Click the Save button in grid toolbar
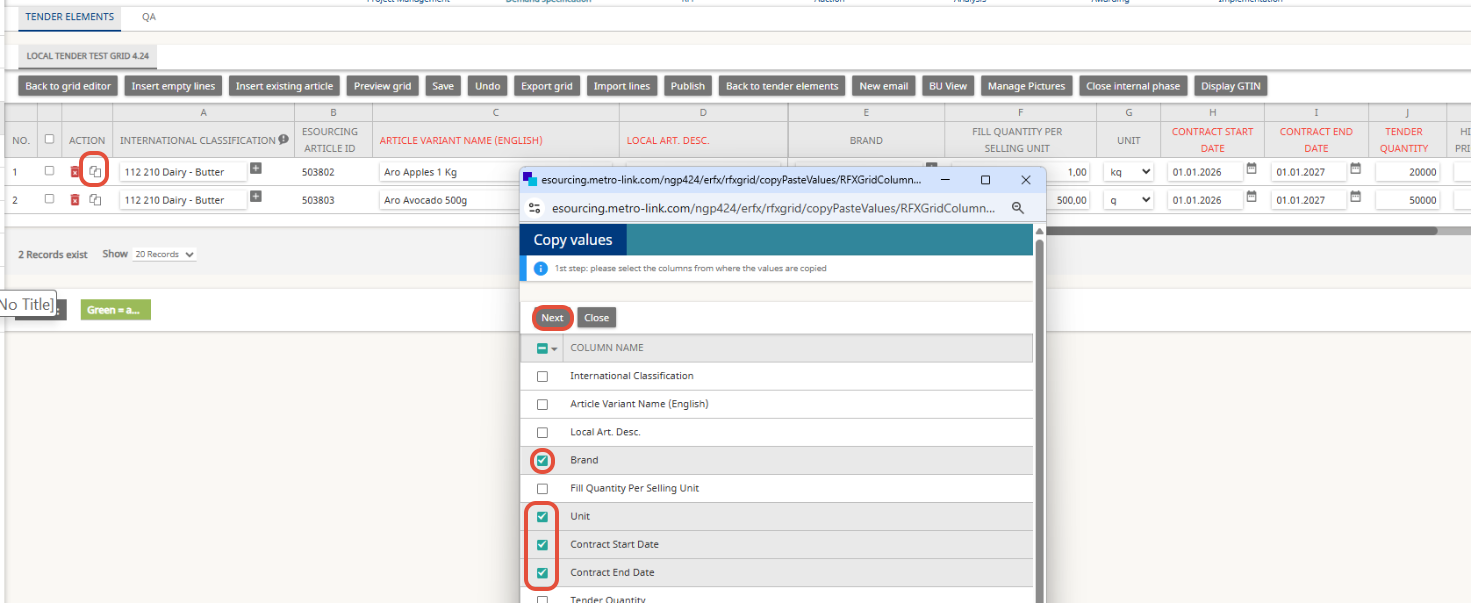This screenshot has width=1471, height=603. click(x=443, y=86)
